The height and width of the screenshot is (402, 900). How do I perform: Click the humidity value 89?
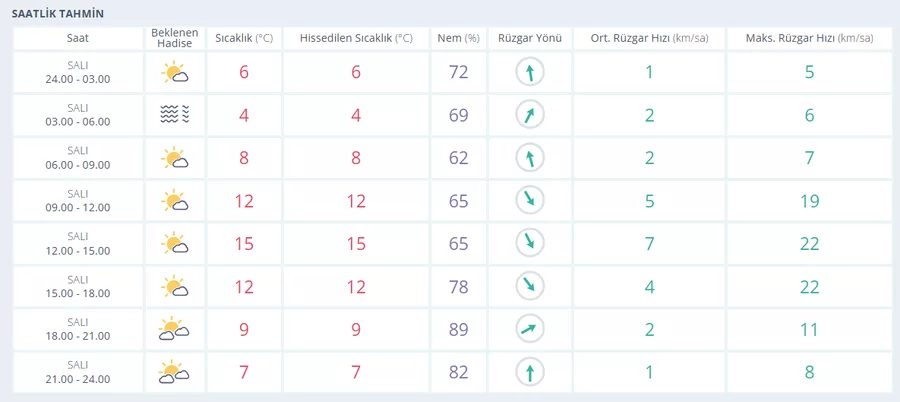(458, 329)
